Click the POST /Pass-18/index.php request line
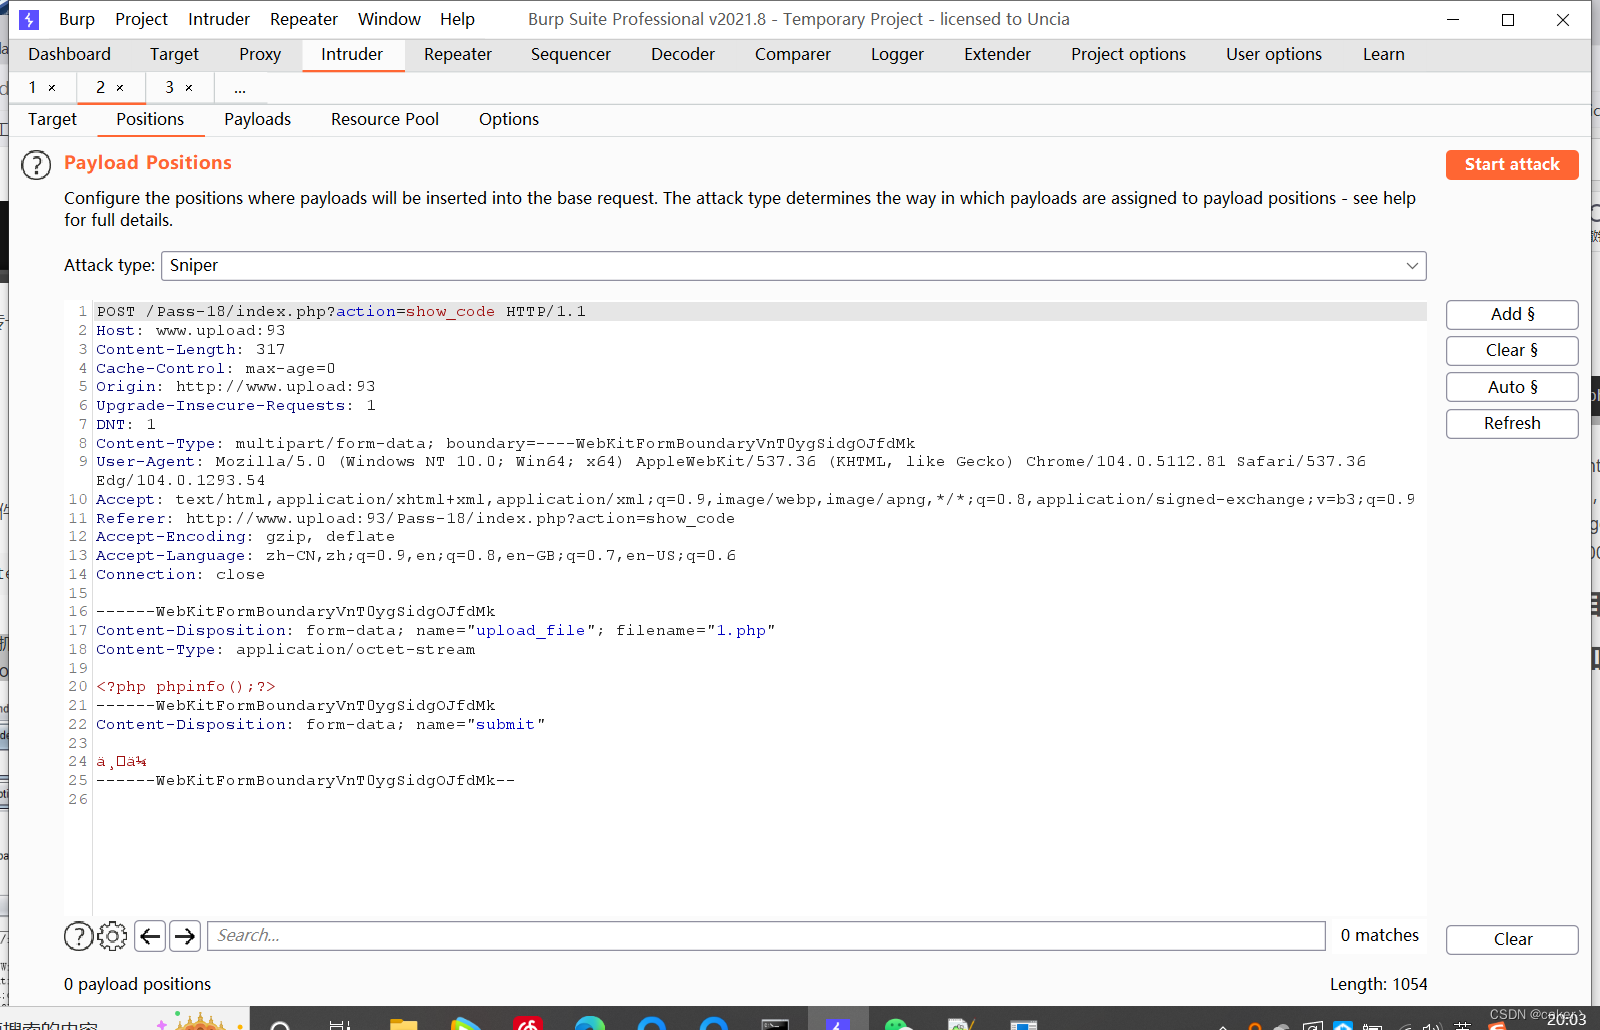Image resolution: width=1600 pixels, height=1030 pixels. coord(341,312)
